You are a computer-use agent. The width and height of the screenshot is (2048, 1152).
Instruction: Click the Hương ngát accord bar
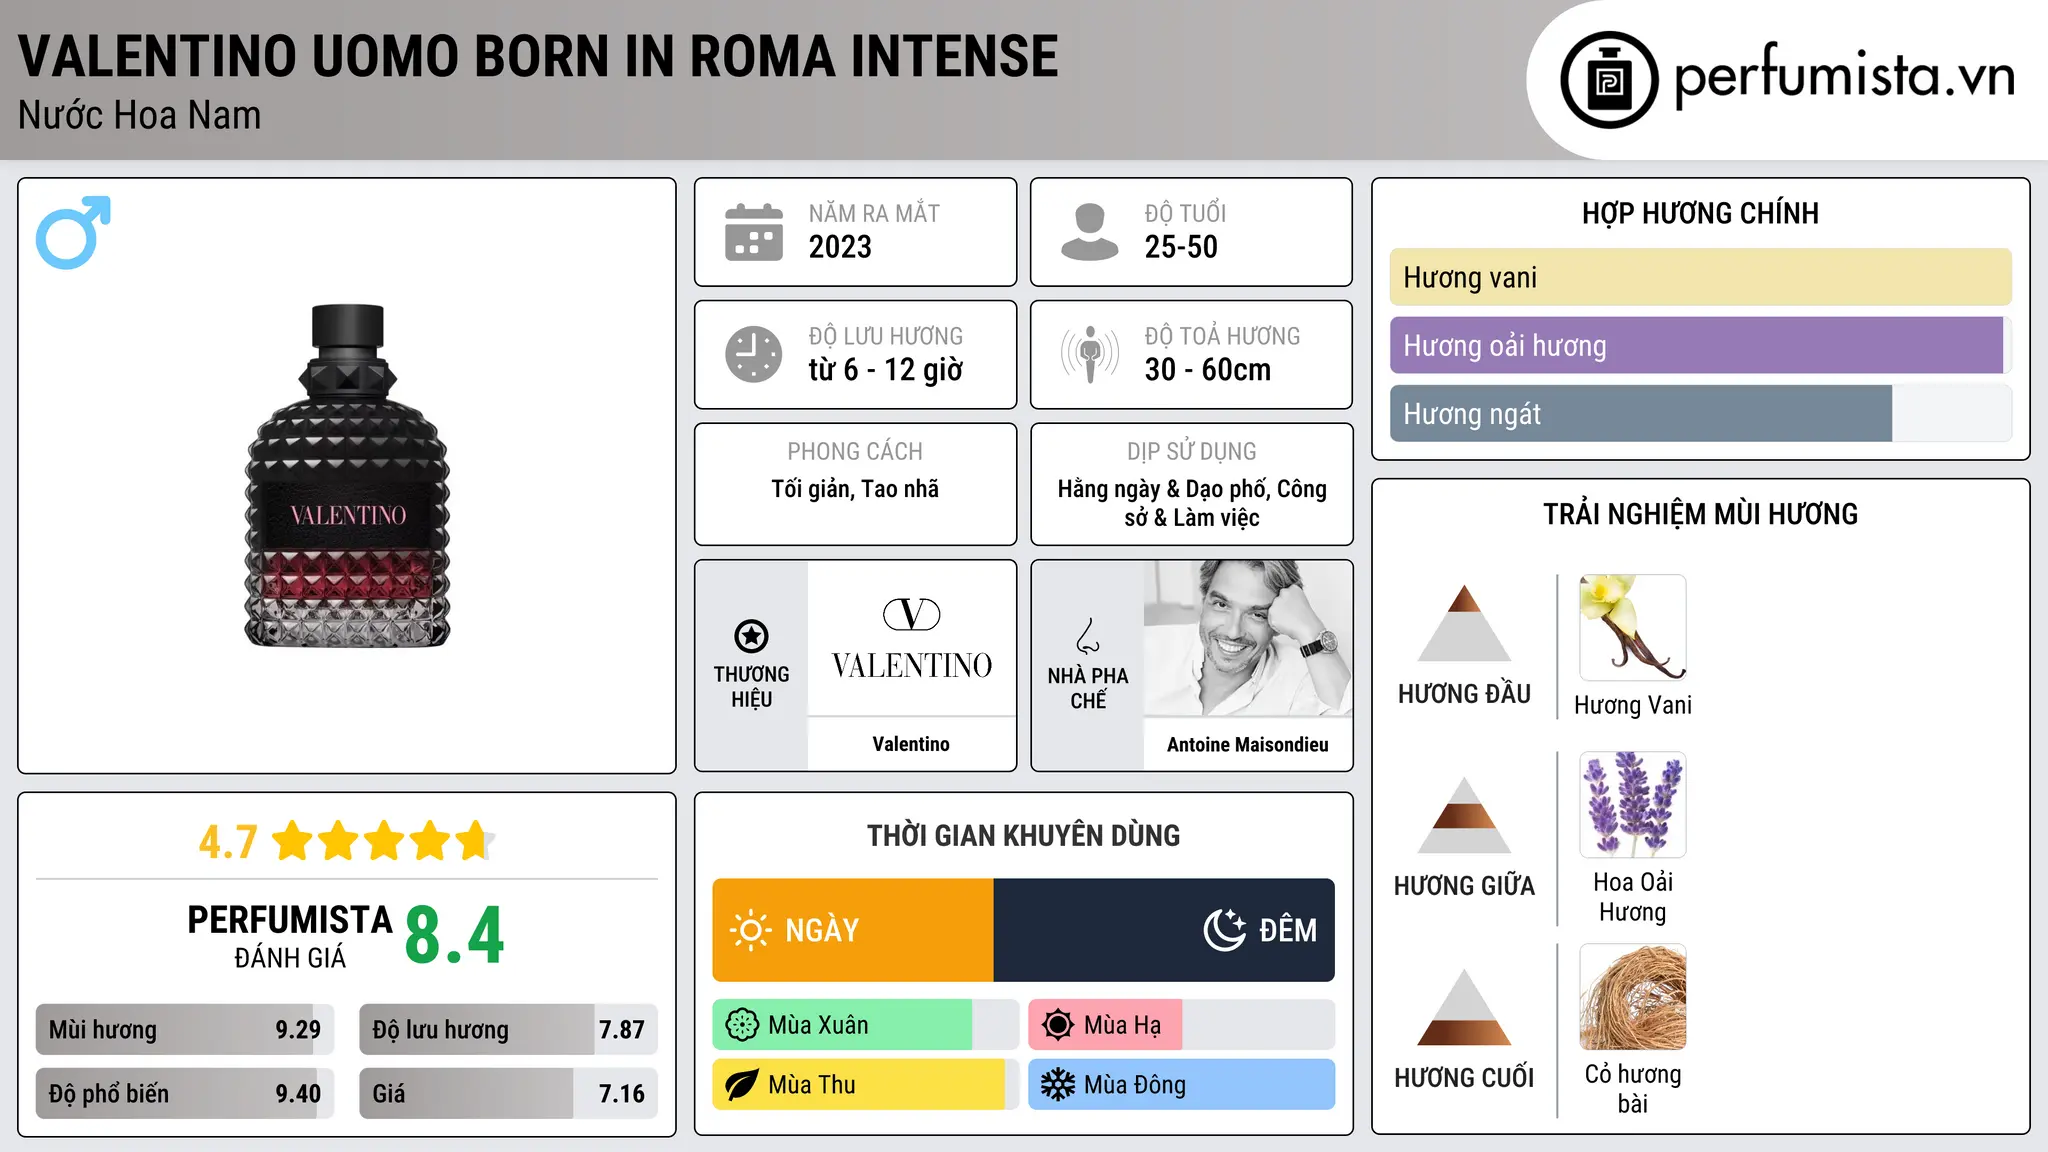(1701, 413)
